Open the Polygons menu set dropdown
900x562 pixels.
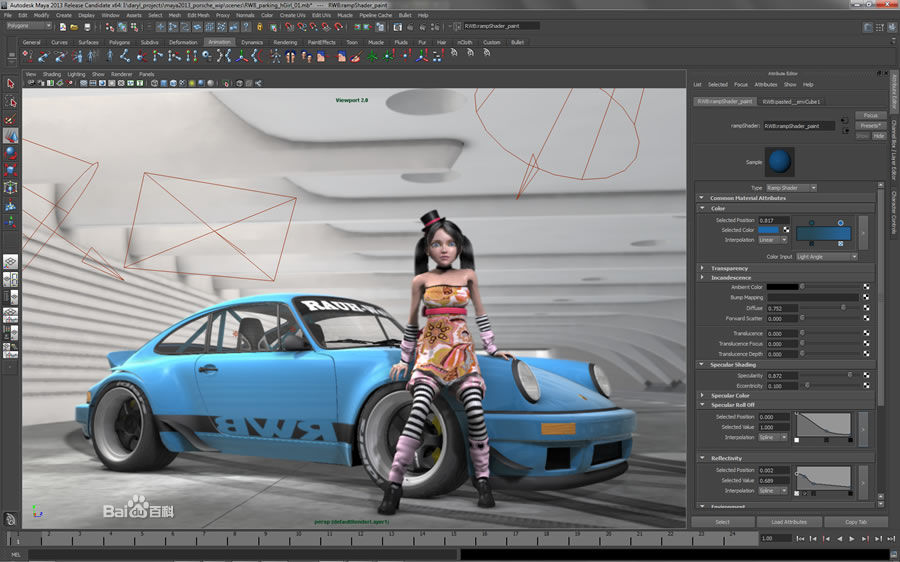29,26
